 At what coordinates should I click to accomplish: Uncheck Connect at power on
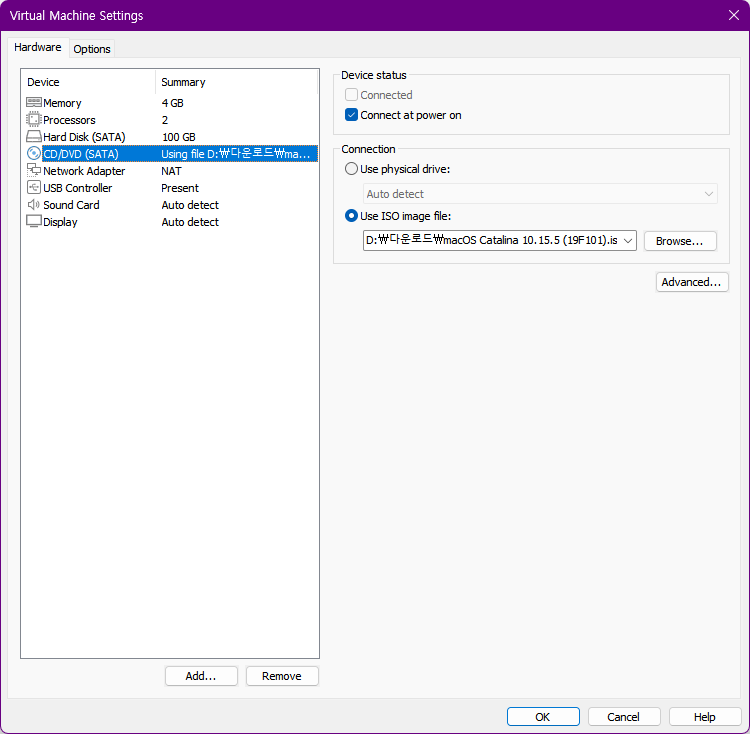click(351, 115)
